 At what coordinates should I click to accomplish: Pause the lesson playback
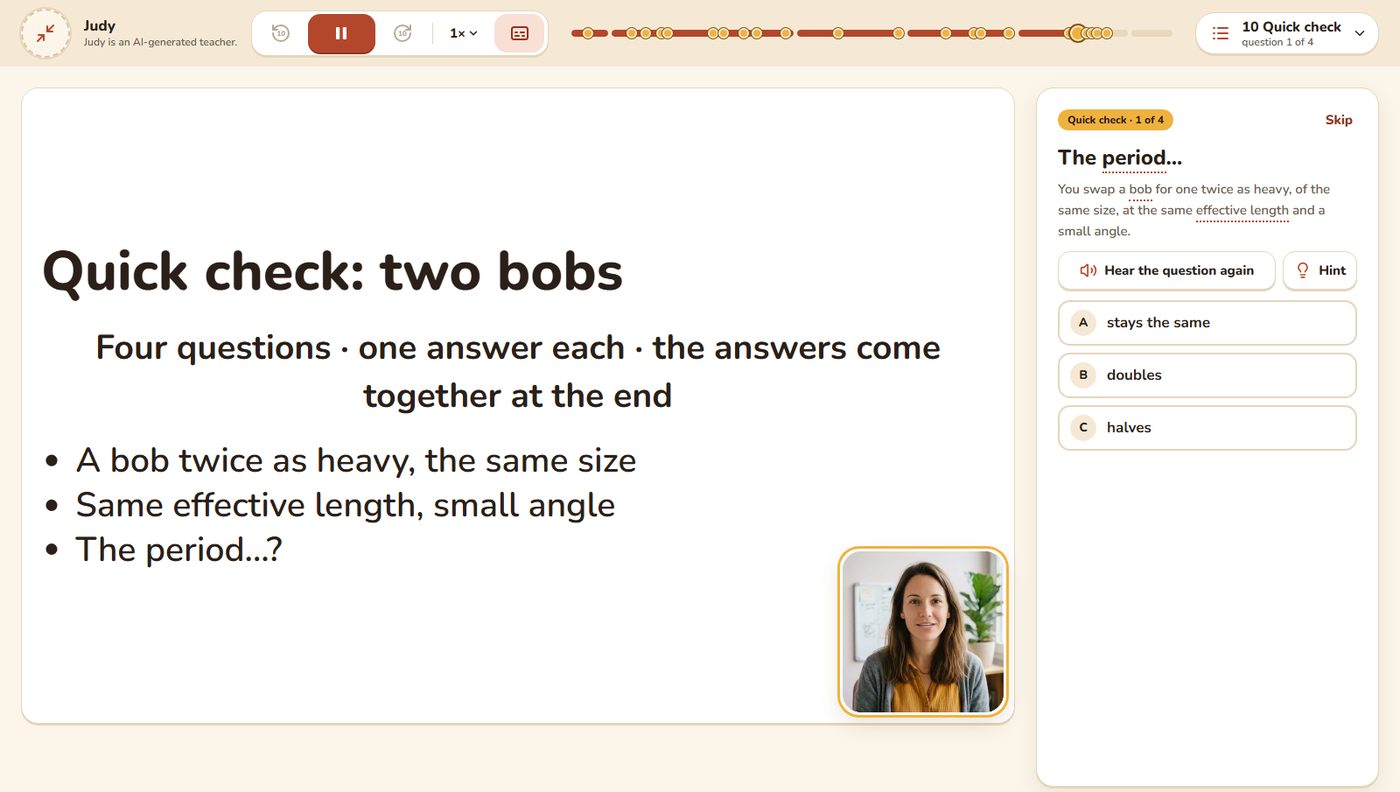point(341,33)
